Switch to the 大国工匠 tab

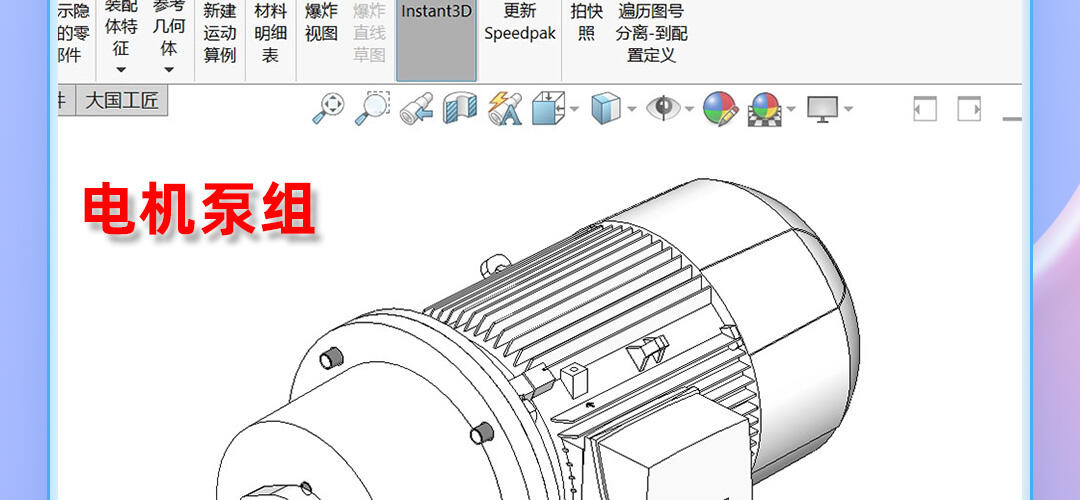122,101
